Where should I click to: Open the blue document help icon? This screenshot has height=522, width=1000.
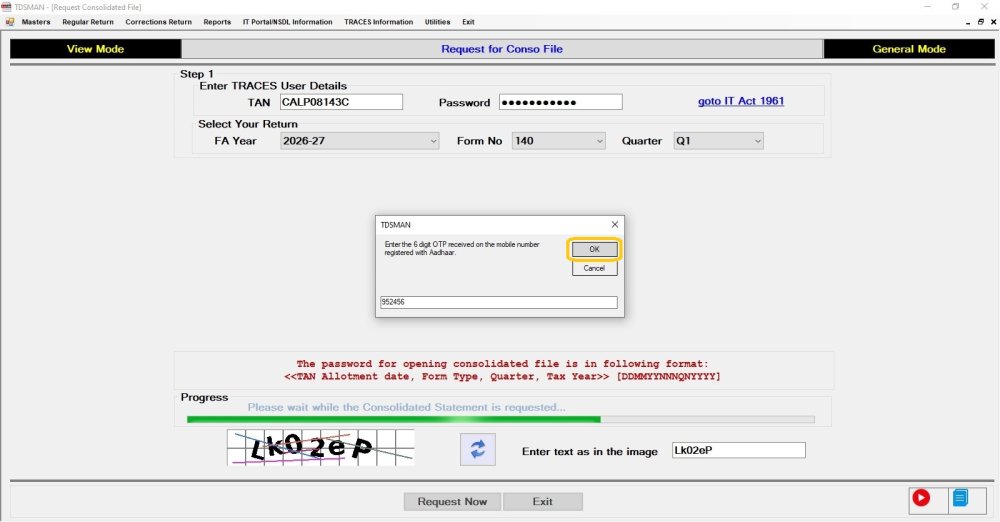coord(960,498)
